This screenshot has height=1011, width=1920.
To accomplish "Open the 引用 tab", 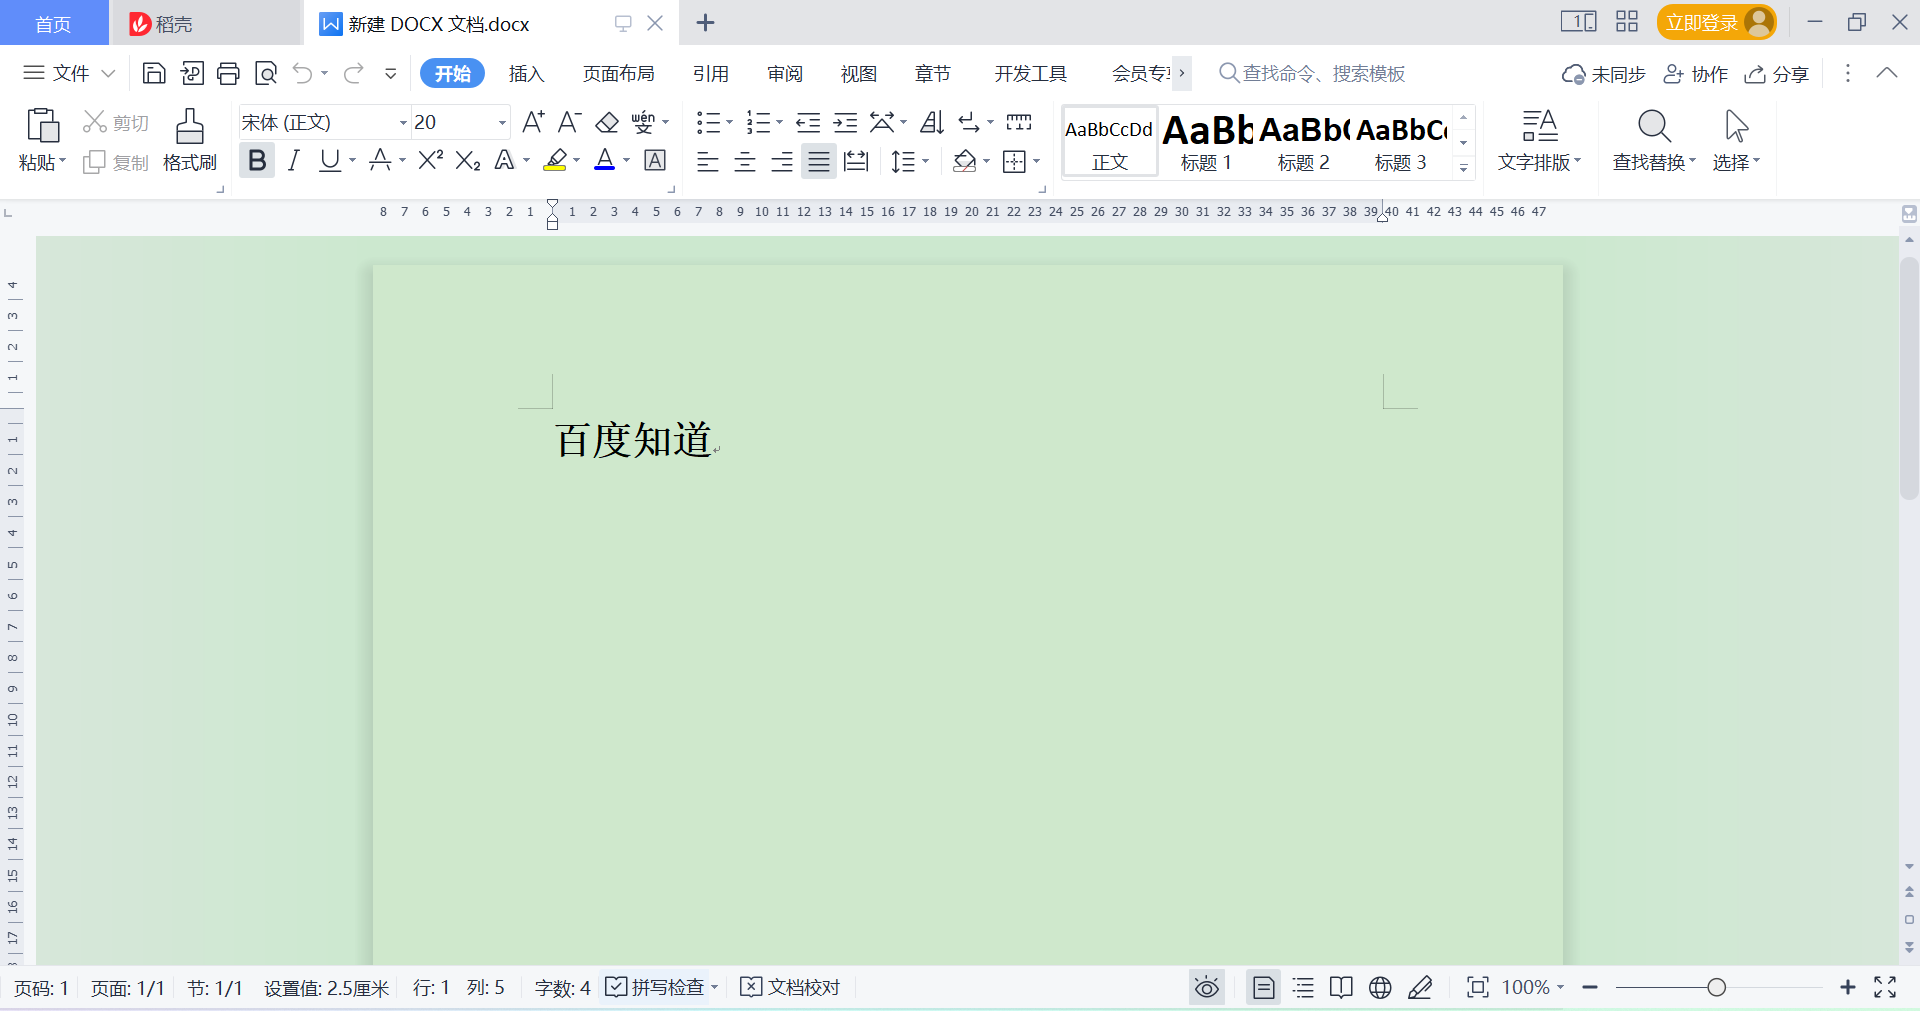I will pyautogui.click(x=711, y=73).
